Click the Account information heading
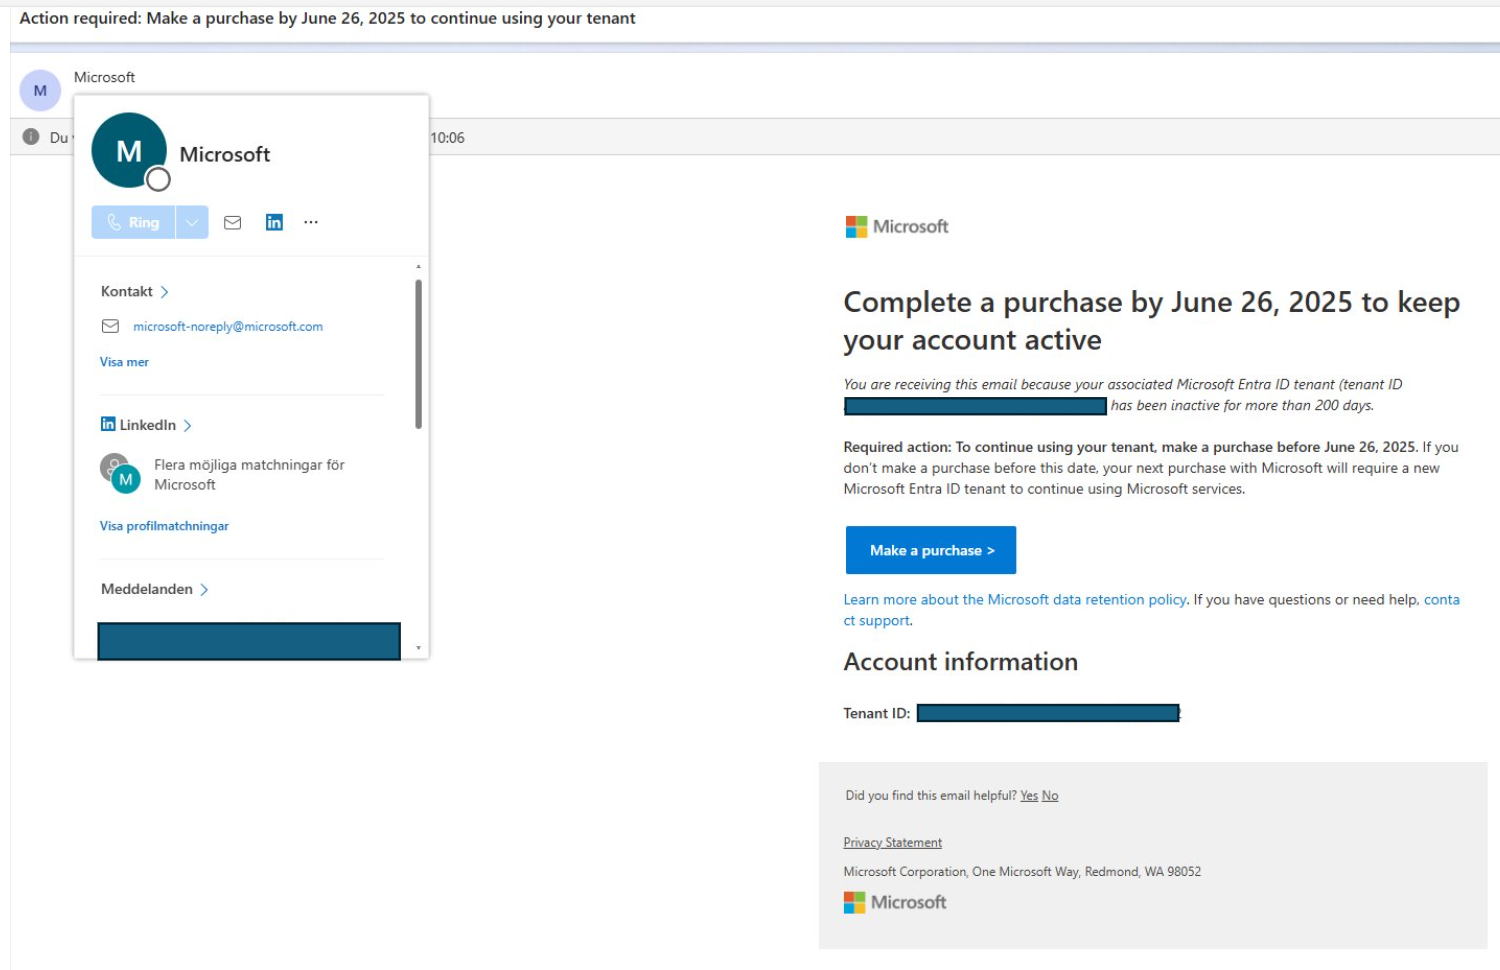This screenshot has width=1500, height=970. tap(960, 662)
